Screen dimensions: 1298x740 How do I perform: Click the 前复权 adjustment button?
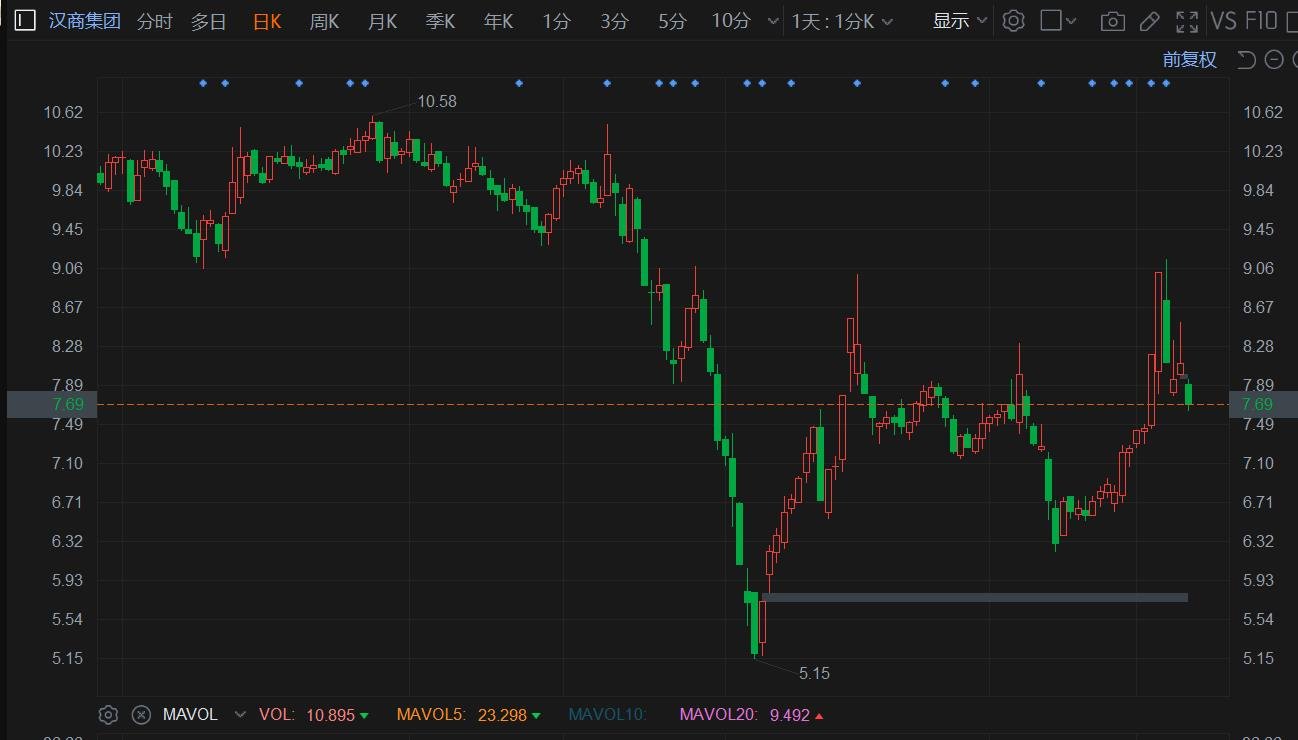pos(1190,59)
